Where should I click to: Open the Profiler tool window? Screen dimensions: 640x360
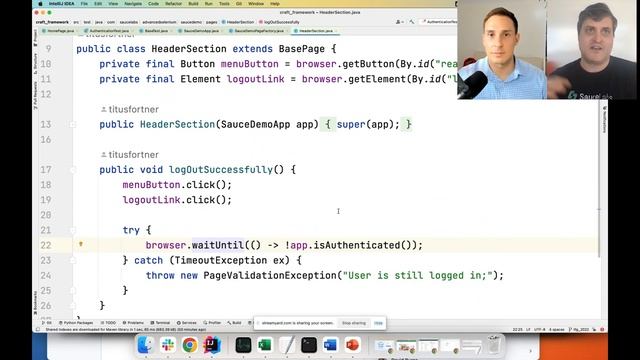pos(212,323)
